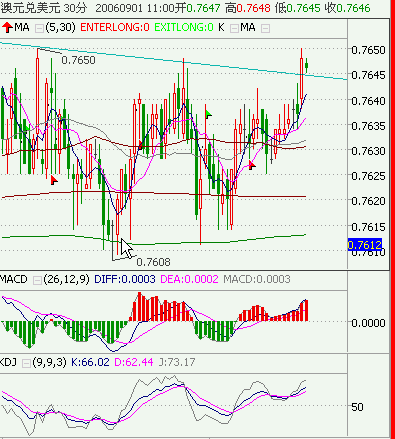
Task: Click the (26,12,9) MACD parameters
Action: tap(66, 279)
